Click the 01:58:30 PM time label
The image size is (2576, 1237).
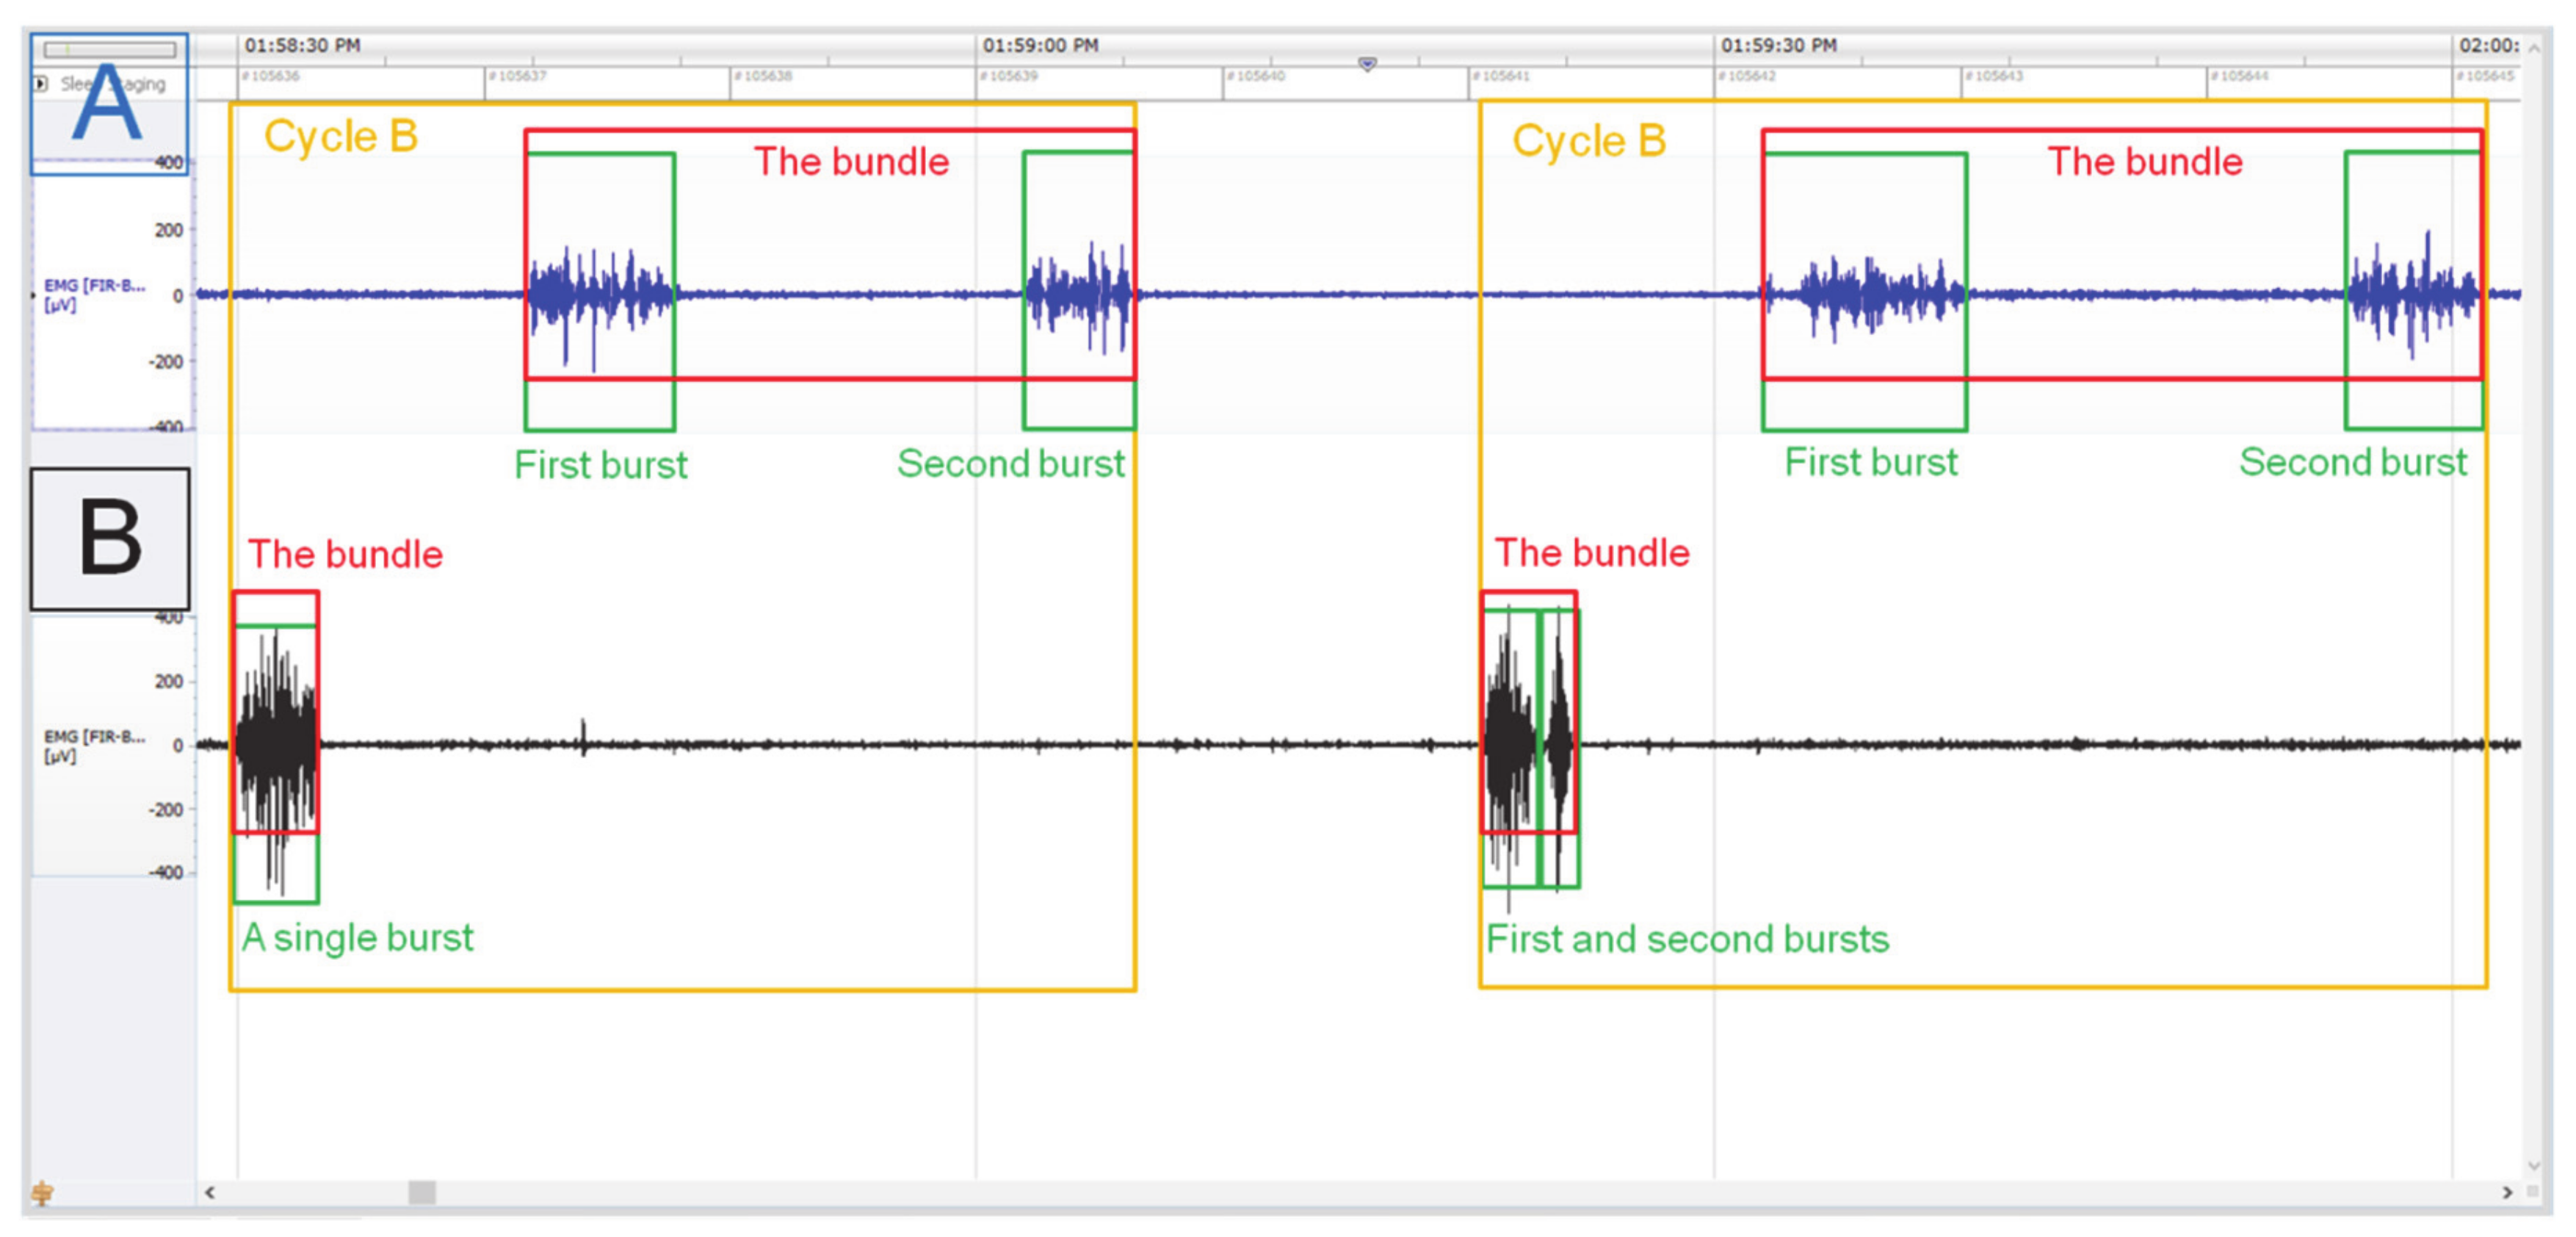(x=302, y=46)
